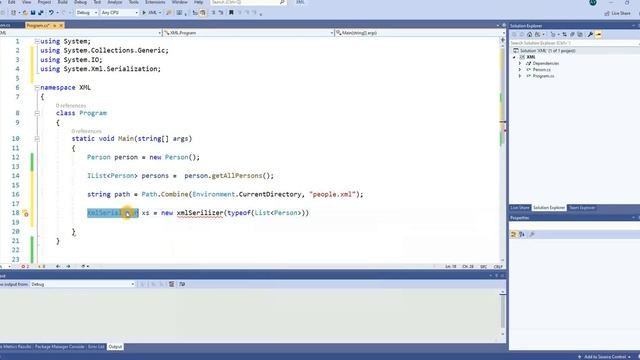Toggle Word Wrap in Output toolbar
The image size is (640, 360).
click(x=182, y=284)
